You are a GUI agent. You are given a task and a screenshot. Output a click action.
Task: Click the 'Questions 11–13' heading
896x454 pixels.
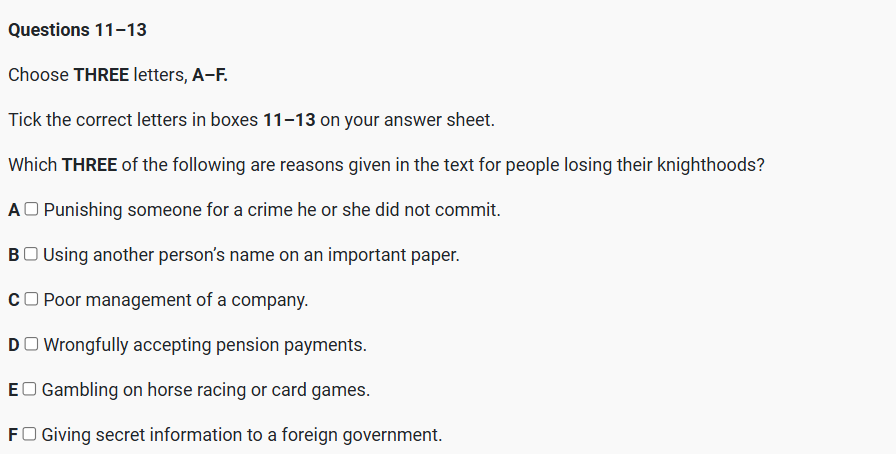(x=77, y=30)
